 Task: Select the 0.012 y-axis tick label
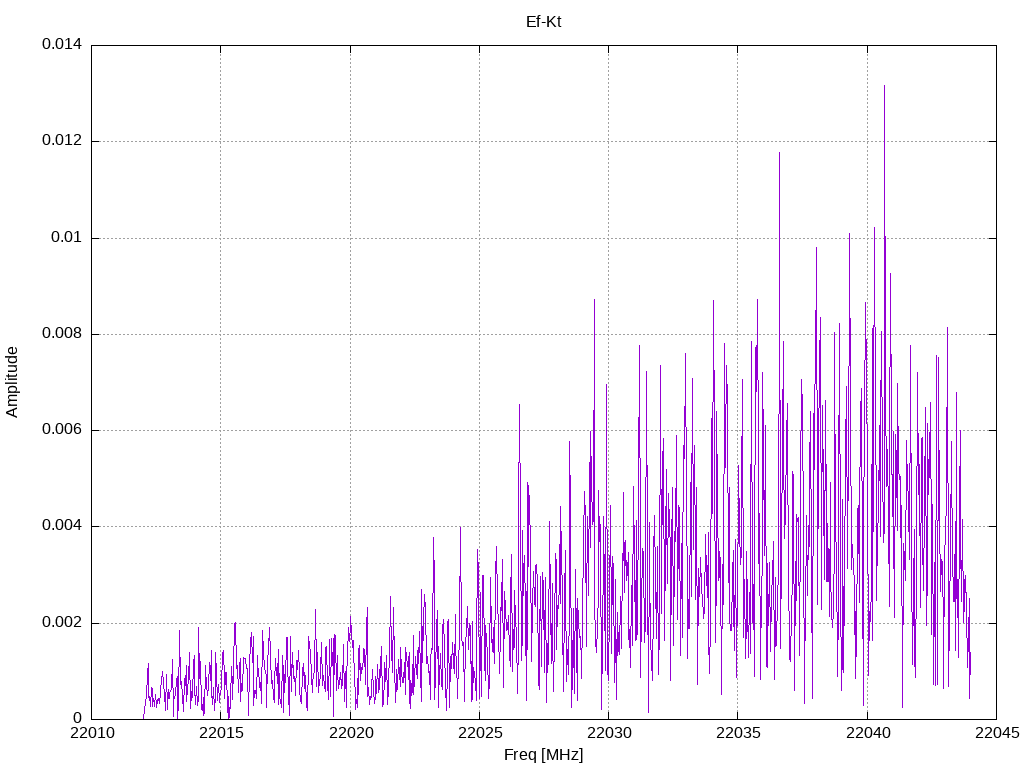point(61,141)
